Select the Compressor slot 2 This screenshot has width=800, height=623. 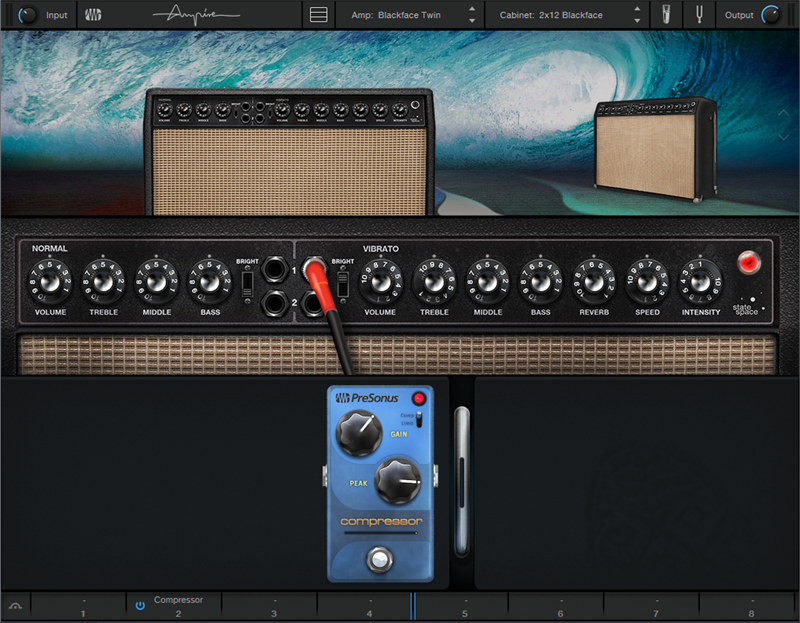(174, 606)
